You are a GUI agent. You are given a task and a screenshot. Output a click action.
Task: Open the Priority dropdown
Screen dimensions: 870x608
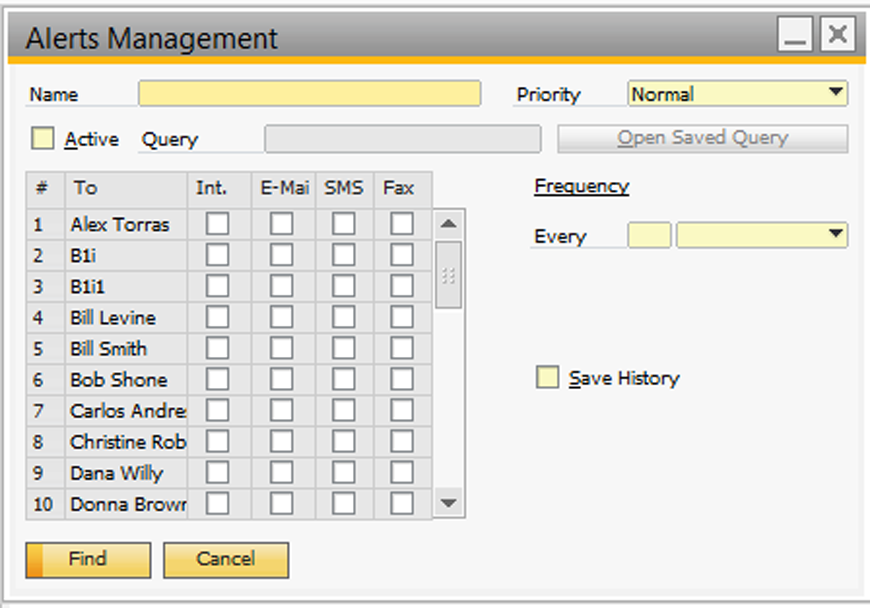(838, 93)
